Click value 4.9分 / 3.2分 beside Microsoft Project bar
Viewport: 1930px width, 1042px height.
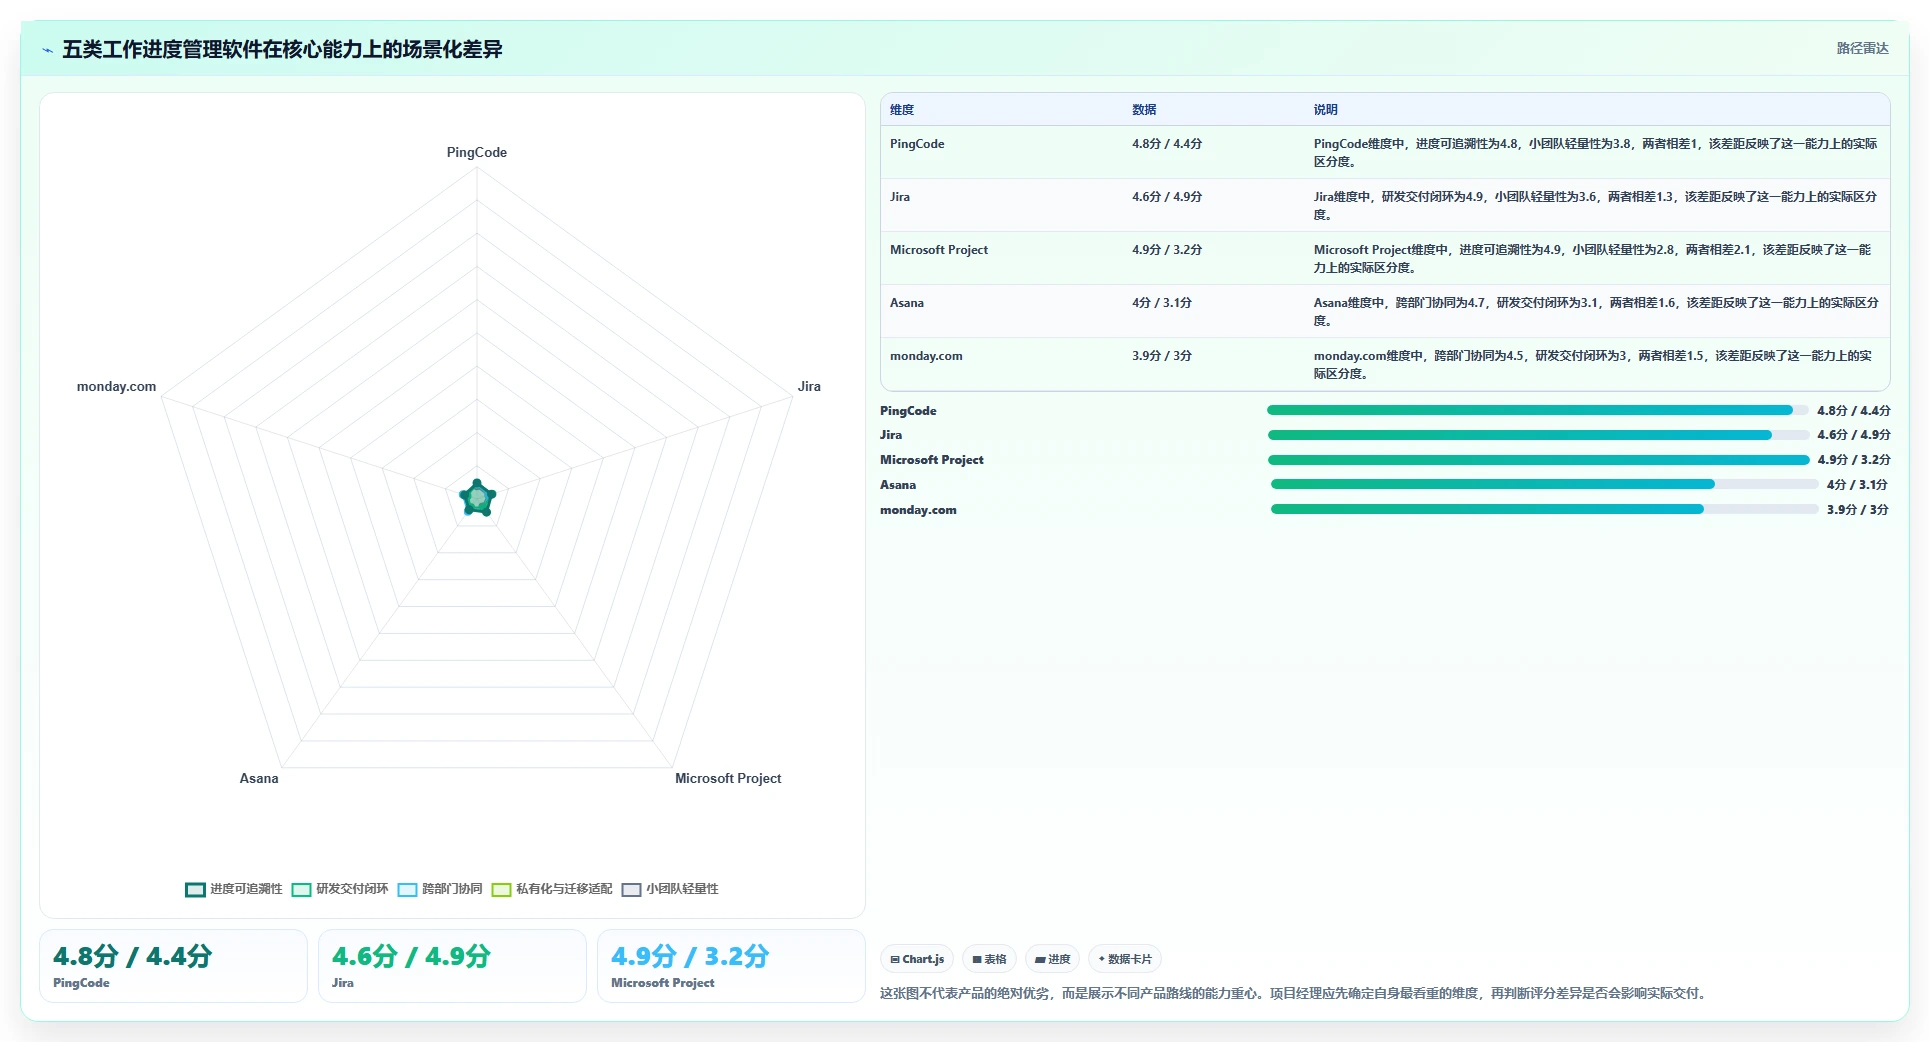pyautogui.click(x=1854, y=460)
